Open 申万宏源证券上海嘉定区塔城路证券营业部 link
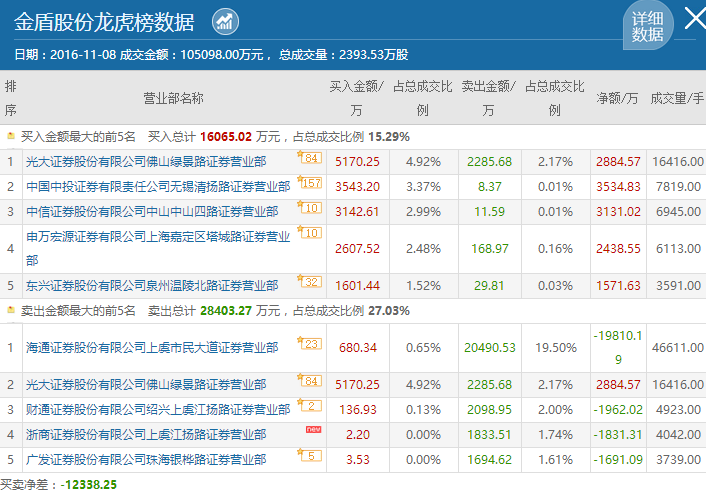706x493 pixels. 158,249
